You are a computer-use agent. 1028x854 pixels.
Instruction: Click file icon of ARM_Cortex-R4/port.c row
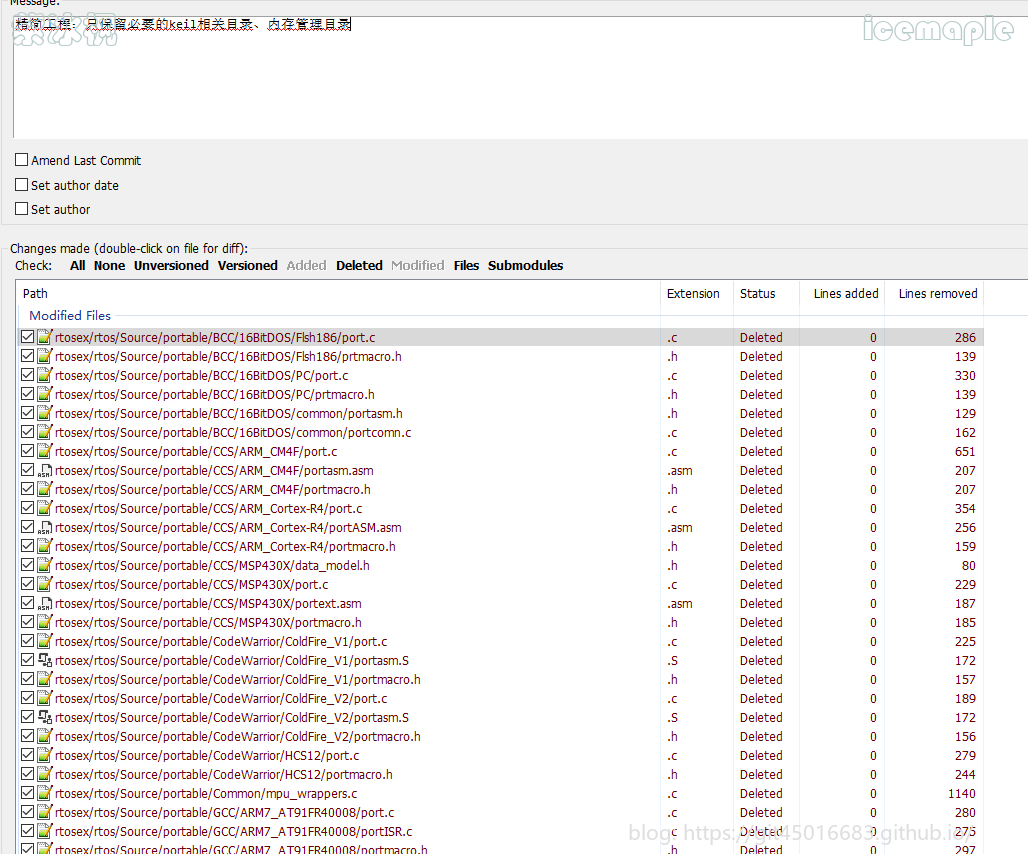[x=45, y=509]
